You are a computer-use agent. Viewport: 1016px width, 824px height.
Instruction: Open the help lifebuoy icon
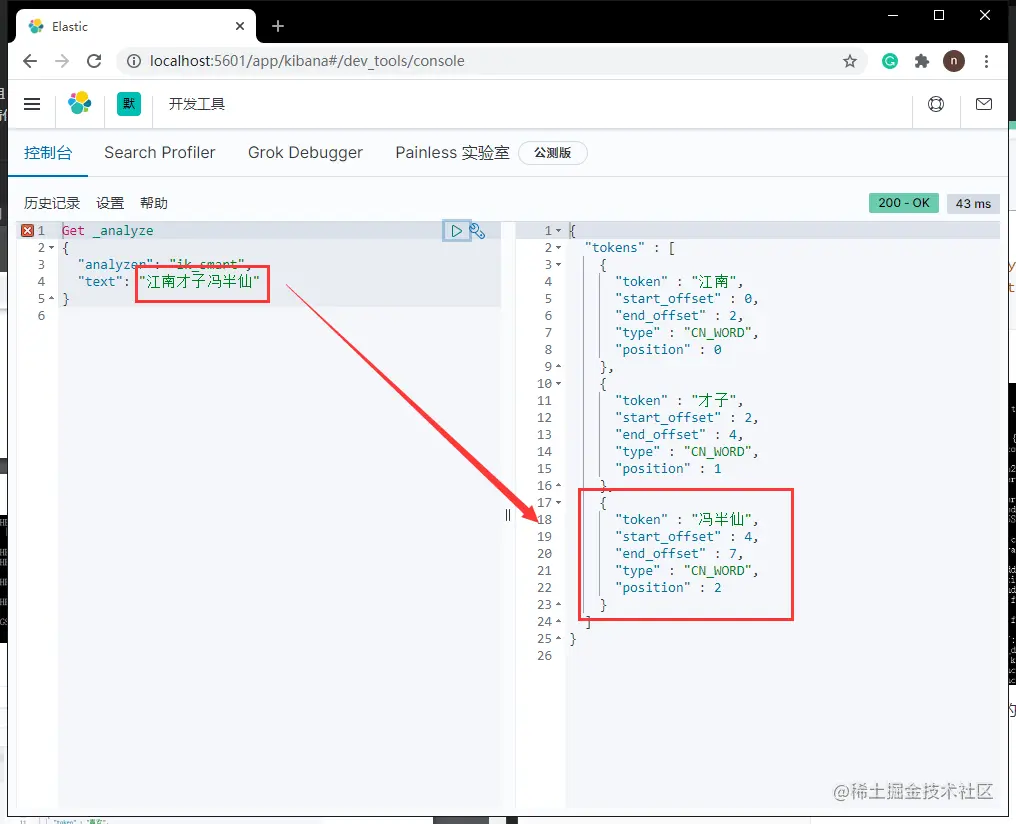pyautogui.click(x=936, y=104)
